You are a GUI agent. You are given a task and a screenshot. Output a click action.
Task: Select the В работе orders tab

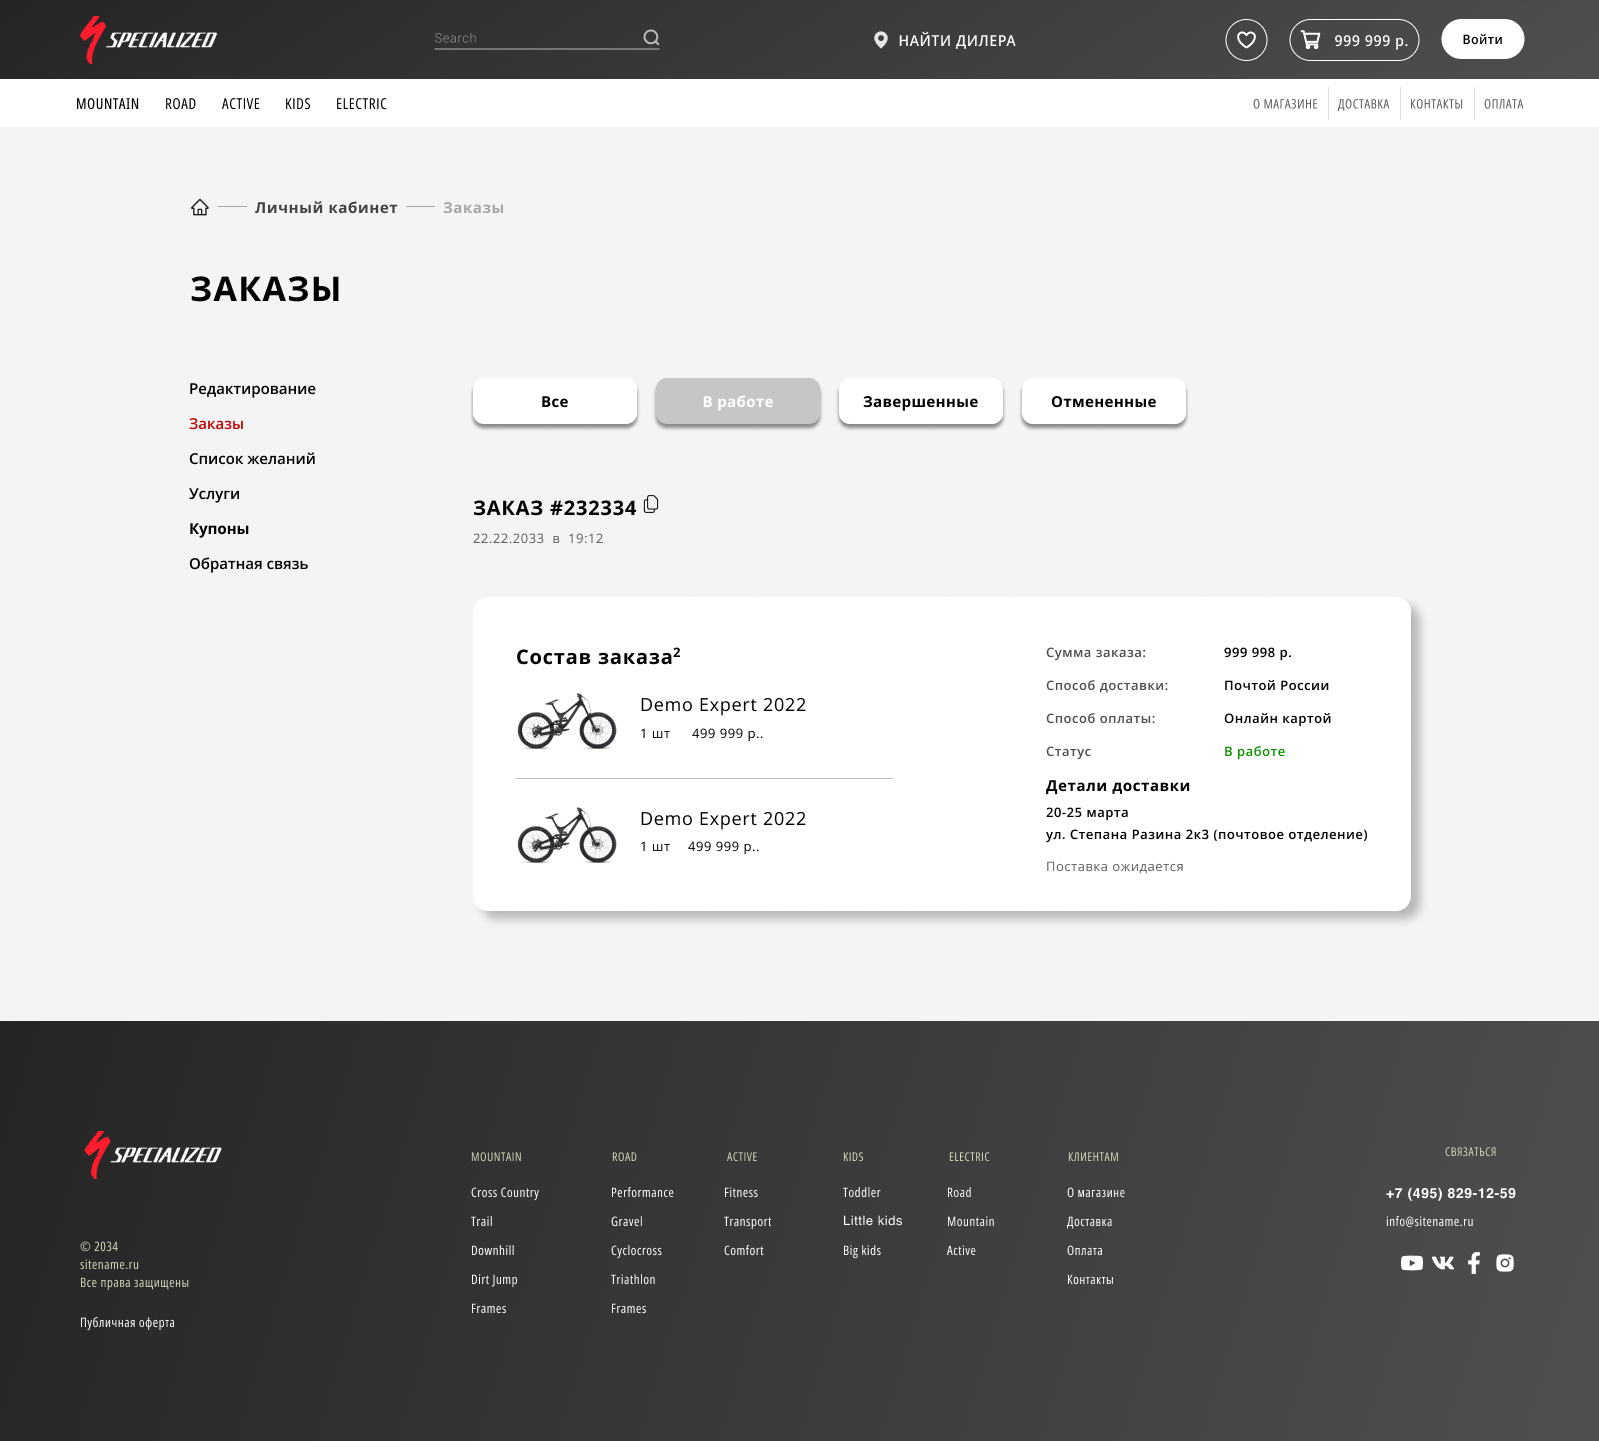(x=738, y=401)
